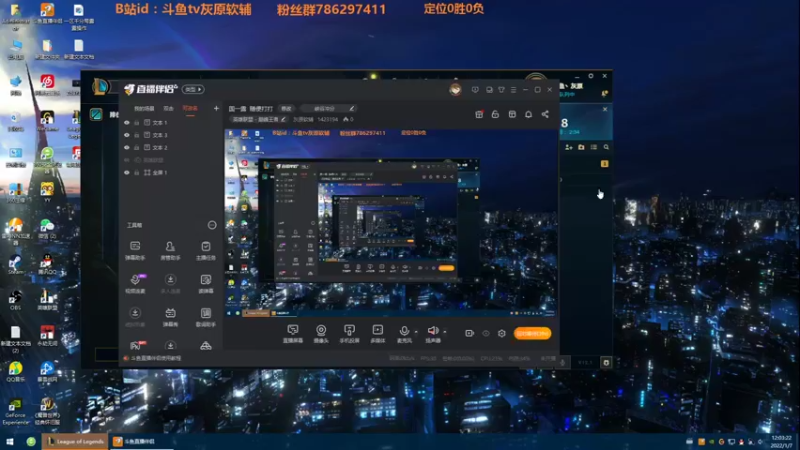
Task: Click the stream preview thumbnail area
Action: click(x=391, y=223)
